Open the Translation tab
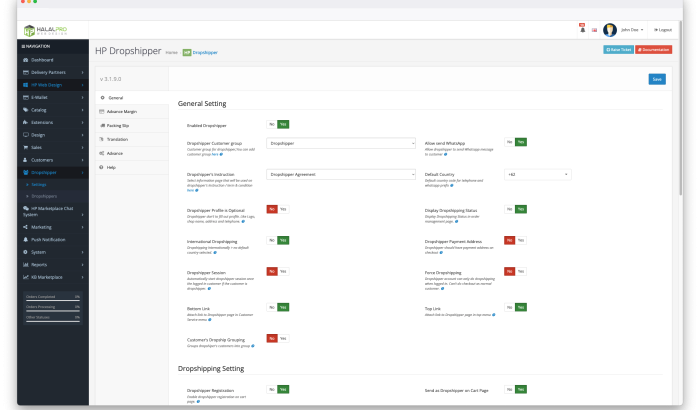Screen dimensions: 700x410 click(x=132, y=139)
